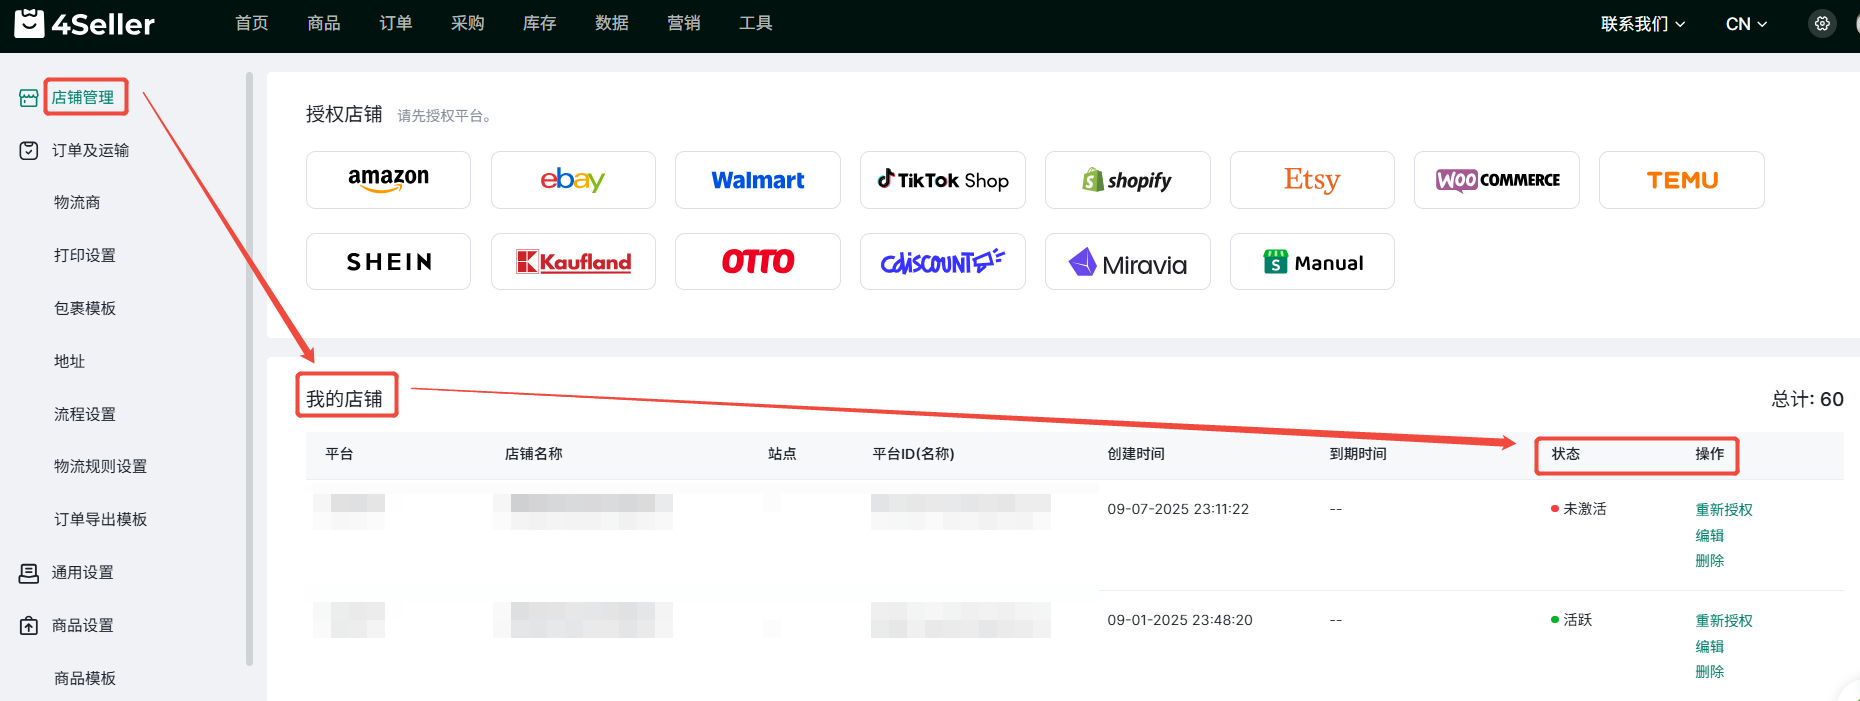Click the 通用设置 icon in sidebar

coord(29,573)
